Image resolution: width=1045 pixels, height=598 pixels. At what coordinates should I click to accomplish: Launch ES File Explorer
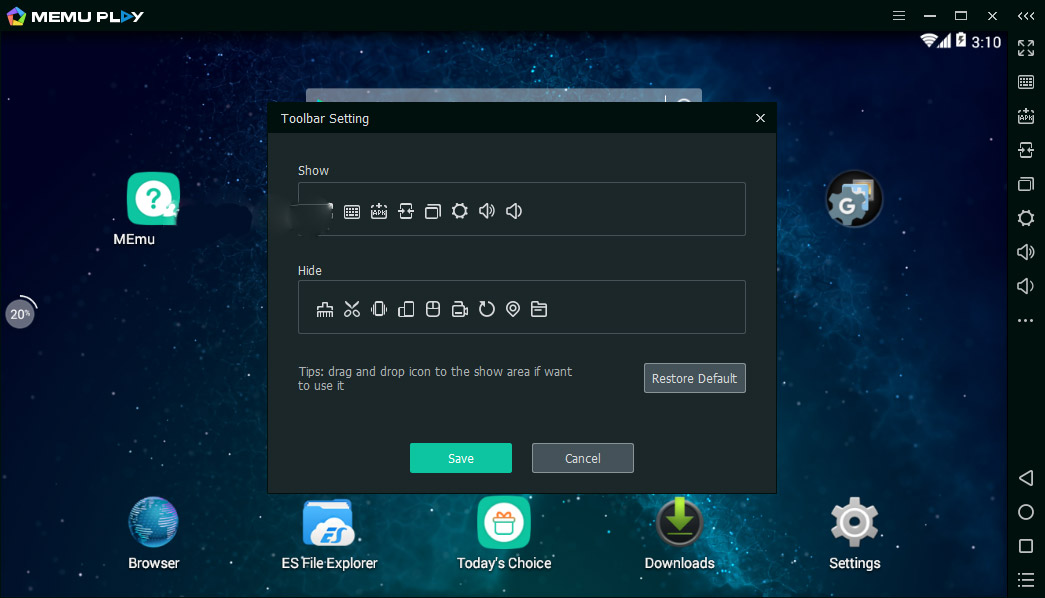click(x=329, y=523)
